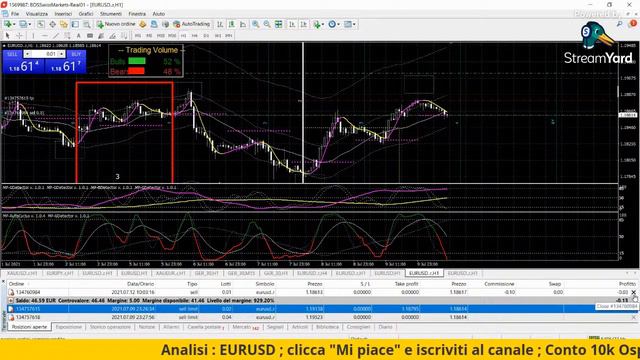The width and height of the screenshot is (640, 360).
Task: Select the H1 timeframe
Action: [x=183, y=36]
